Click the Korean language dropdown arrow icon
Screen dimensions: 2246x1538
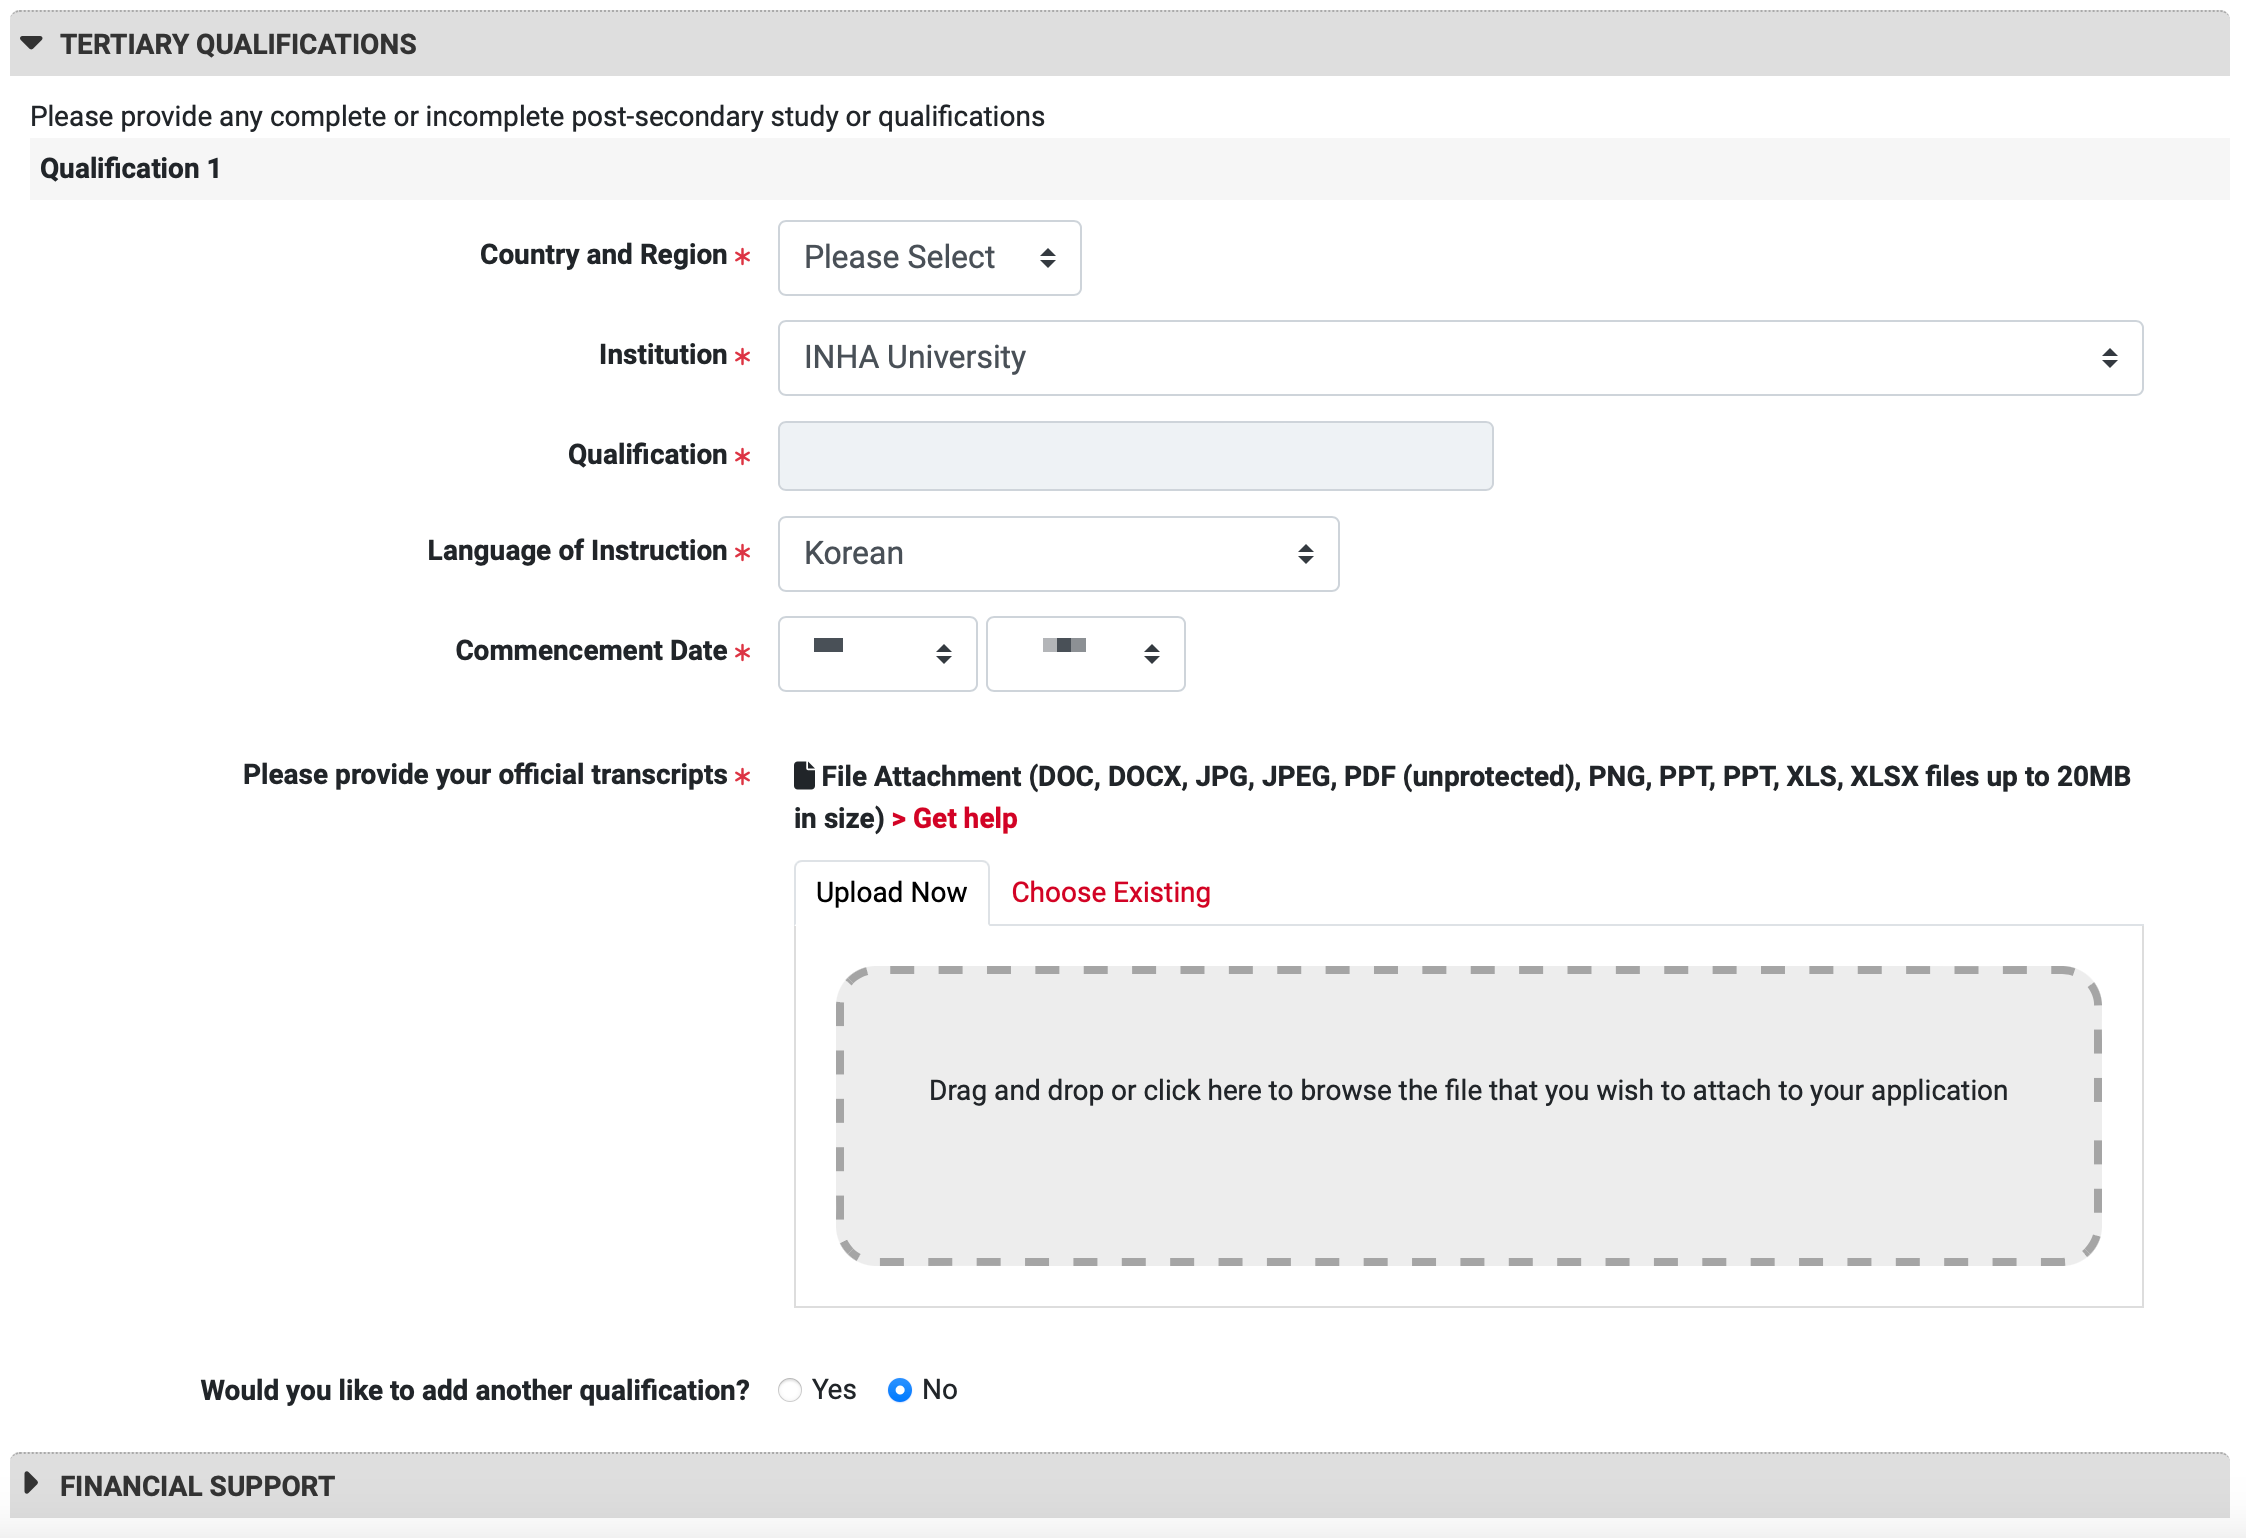(1305, 554)
